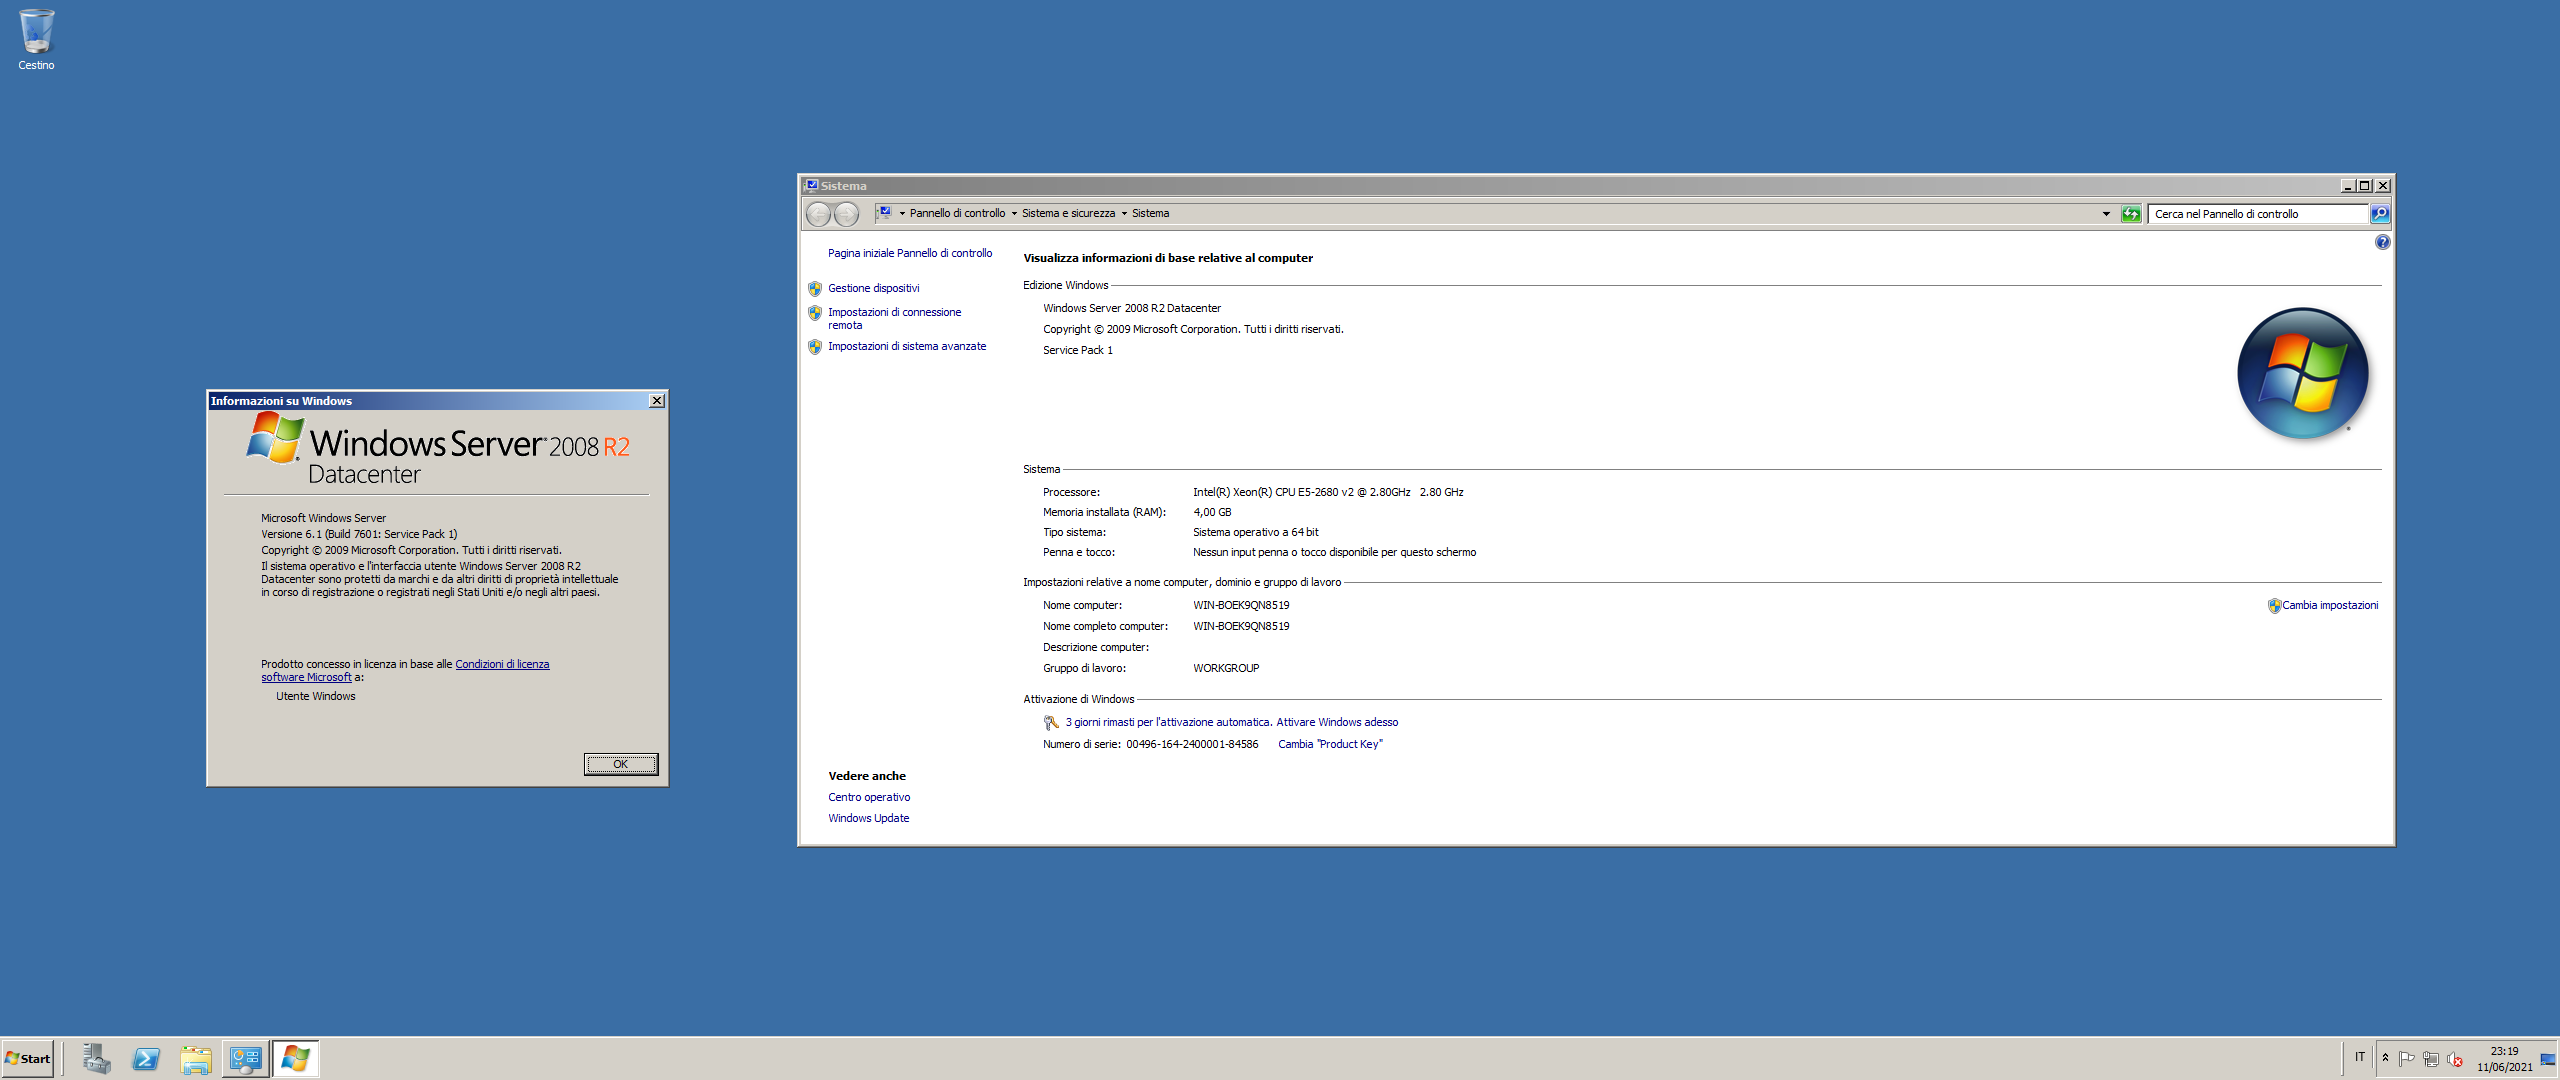Go to Pannello di controllo breadcrumb

[957, 213]
